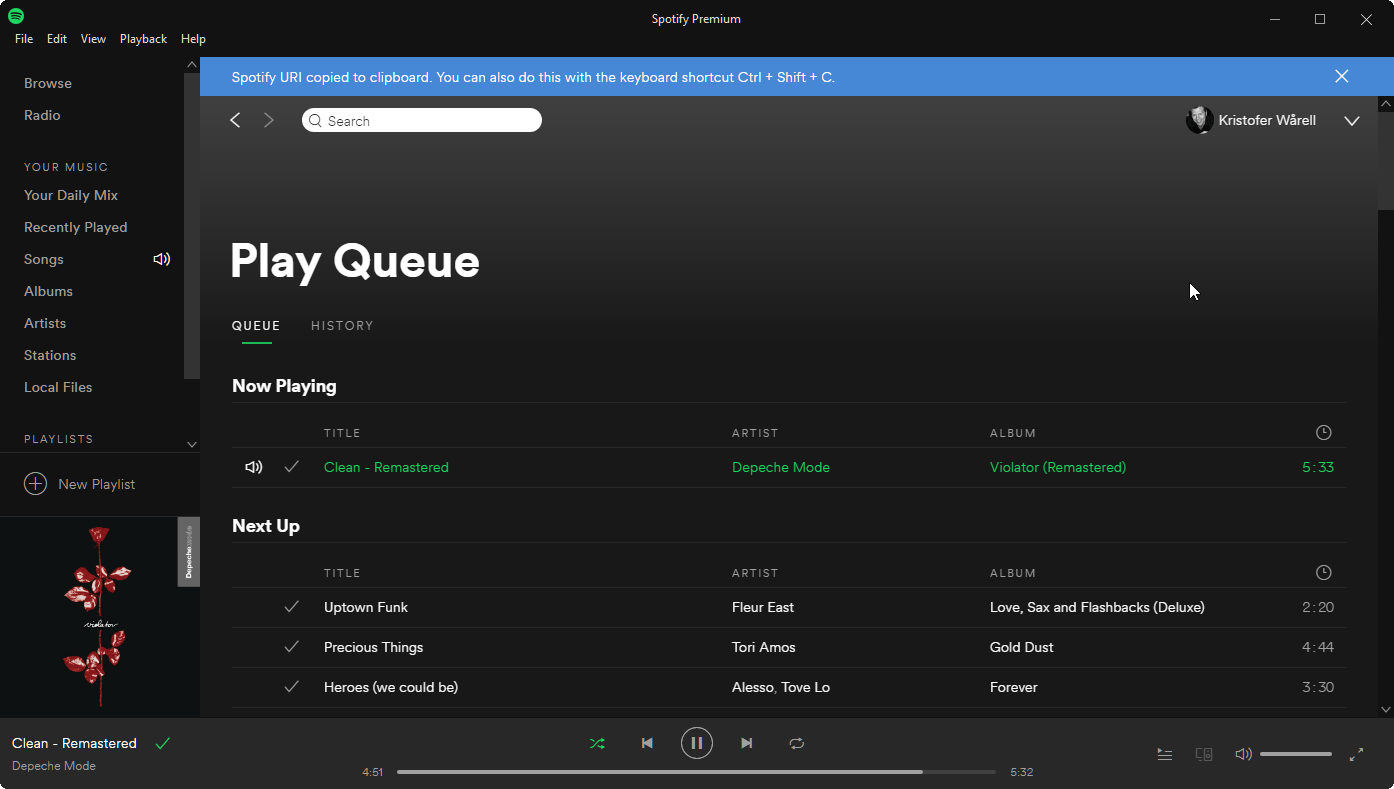This screenshot has width=1394, height=789.
Task: Click in the Search field
Action: click(422, 121)
